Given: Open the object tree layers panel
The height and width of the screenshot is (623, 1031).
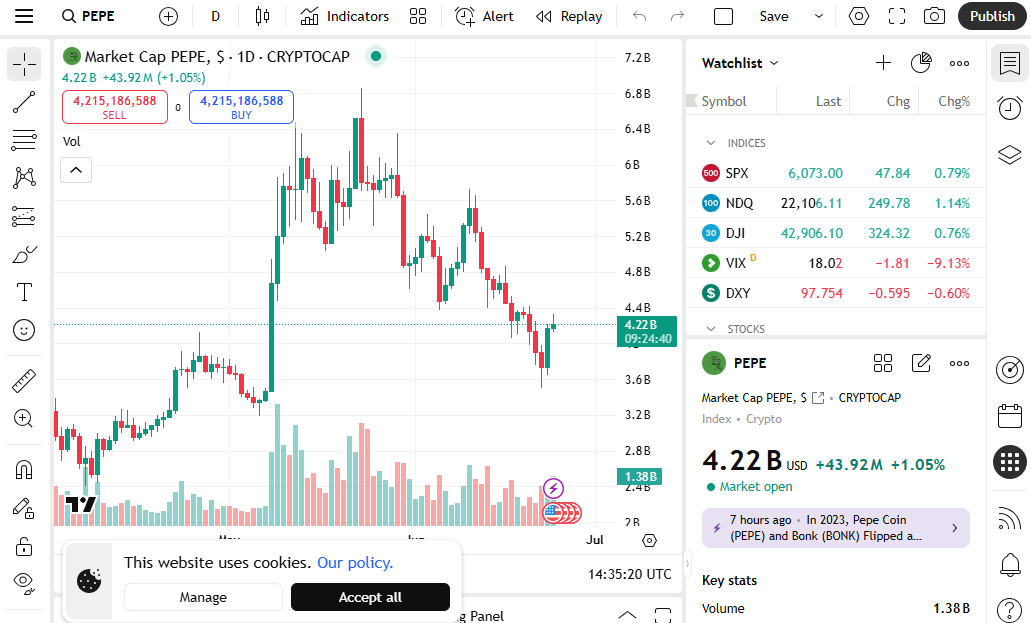Looking at the screenshot, I should point(1009,155).
